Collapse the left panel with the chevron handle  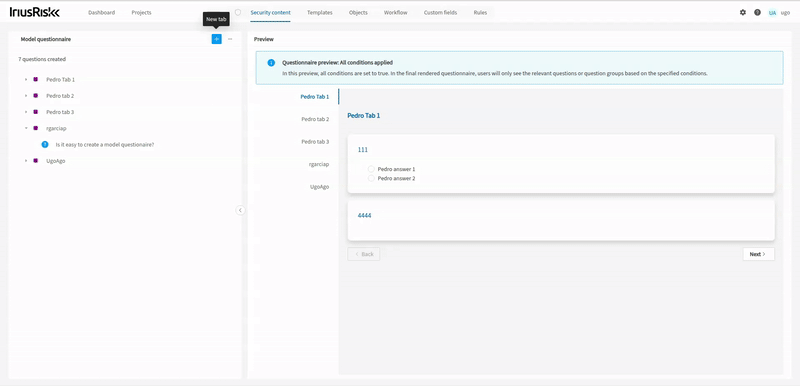click(240, 210)
